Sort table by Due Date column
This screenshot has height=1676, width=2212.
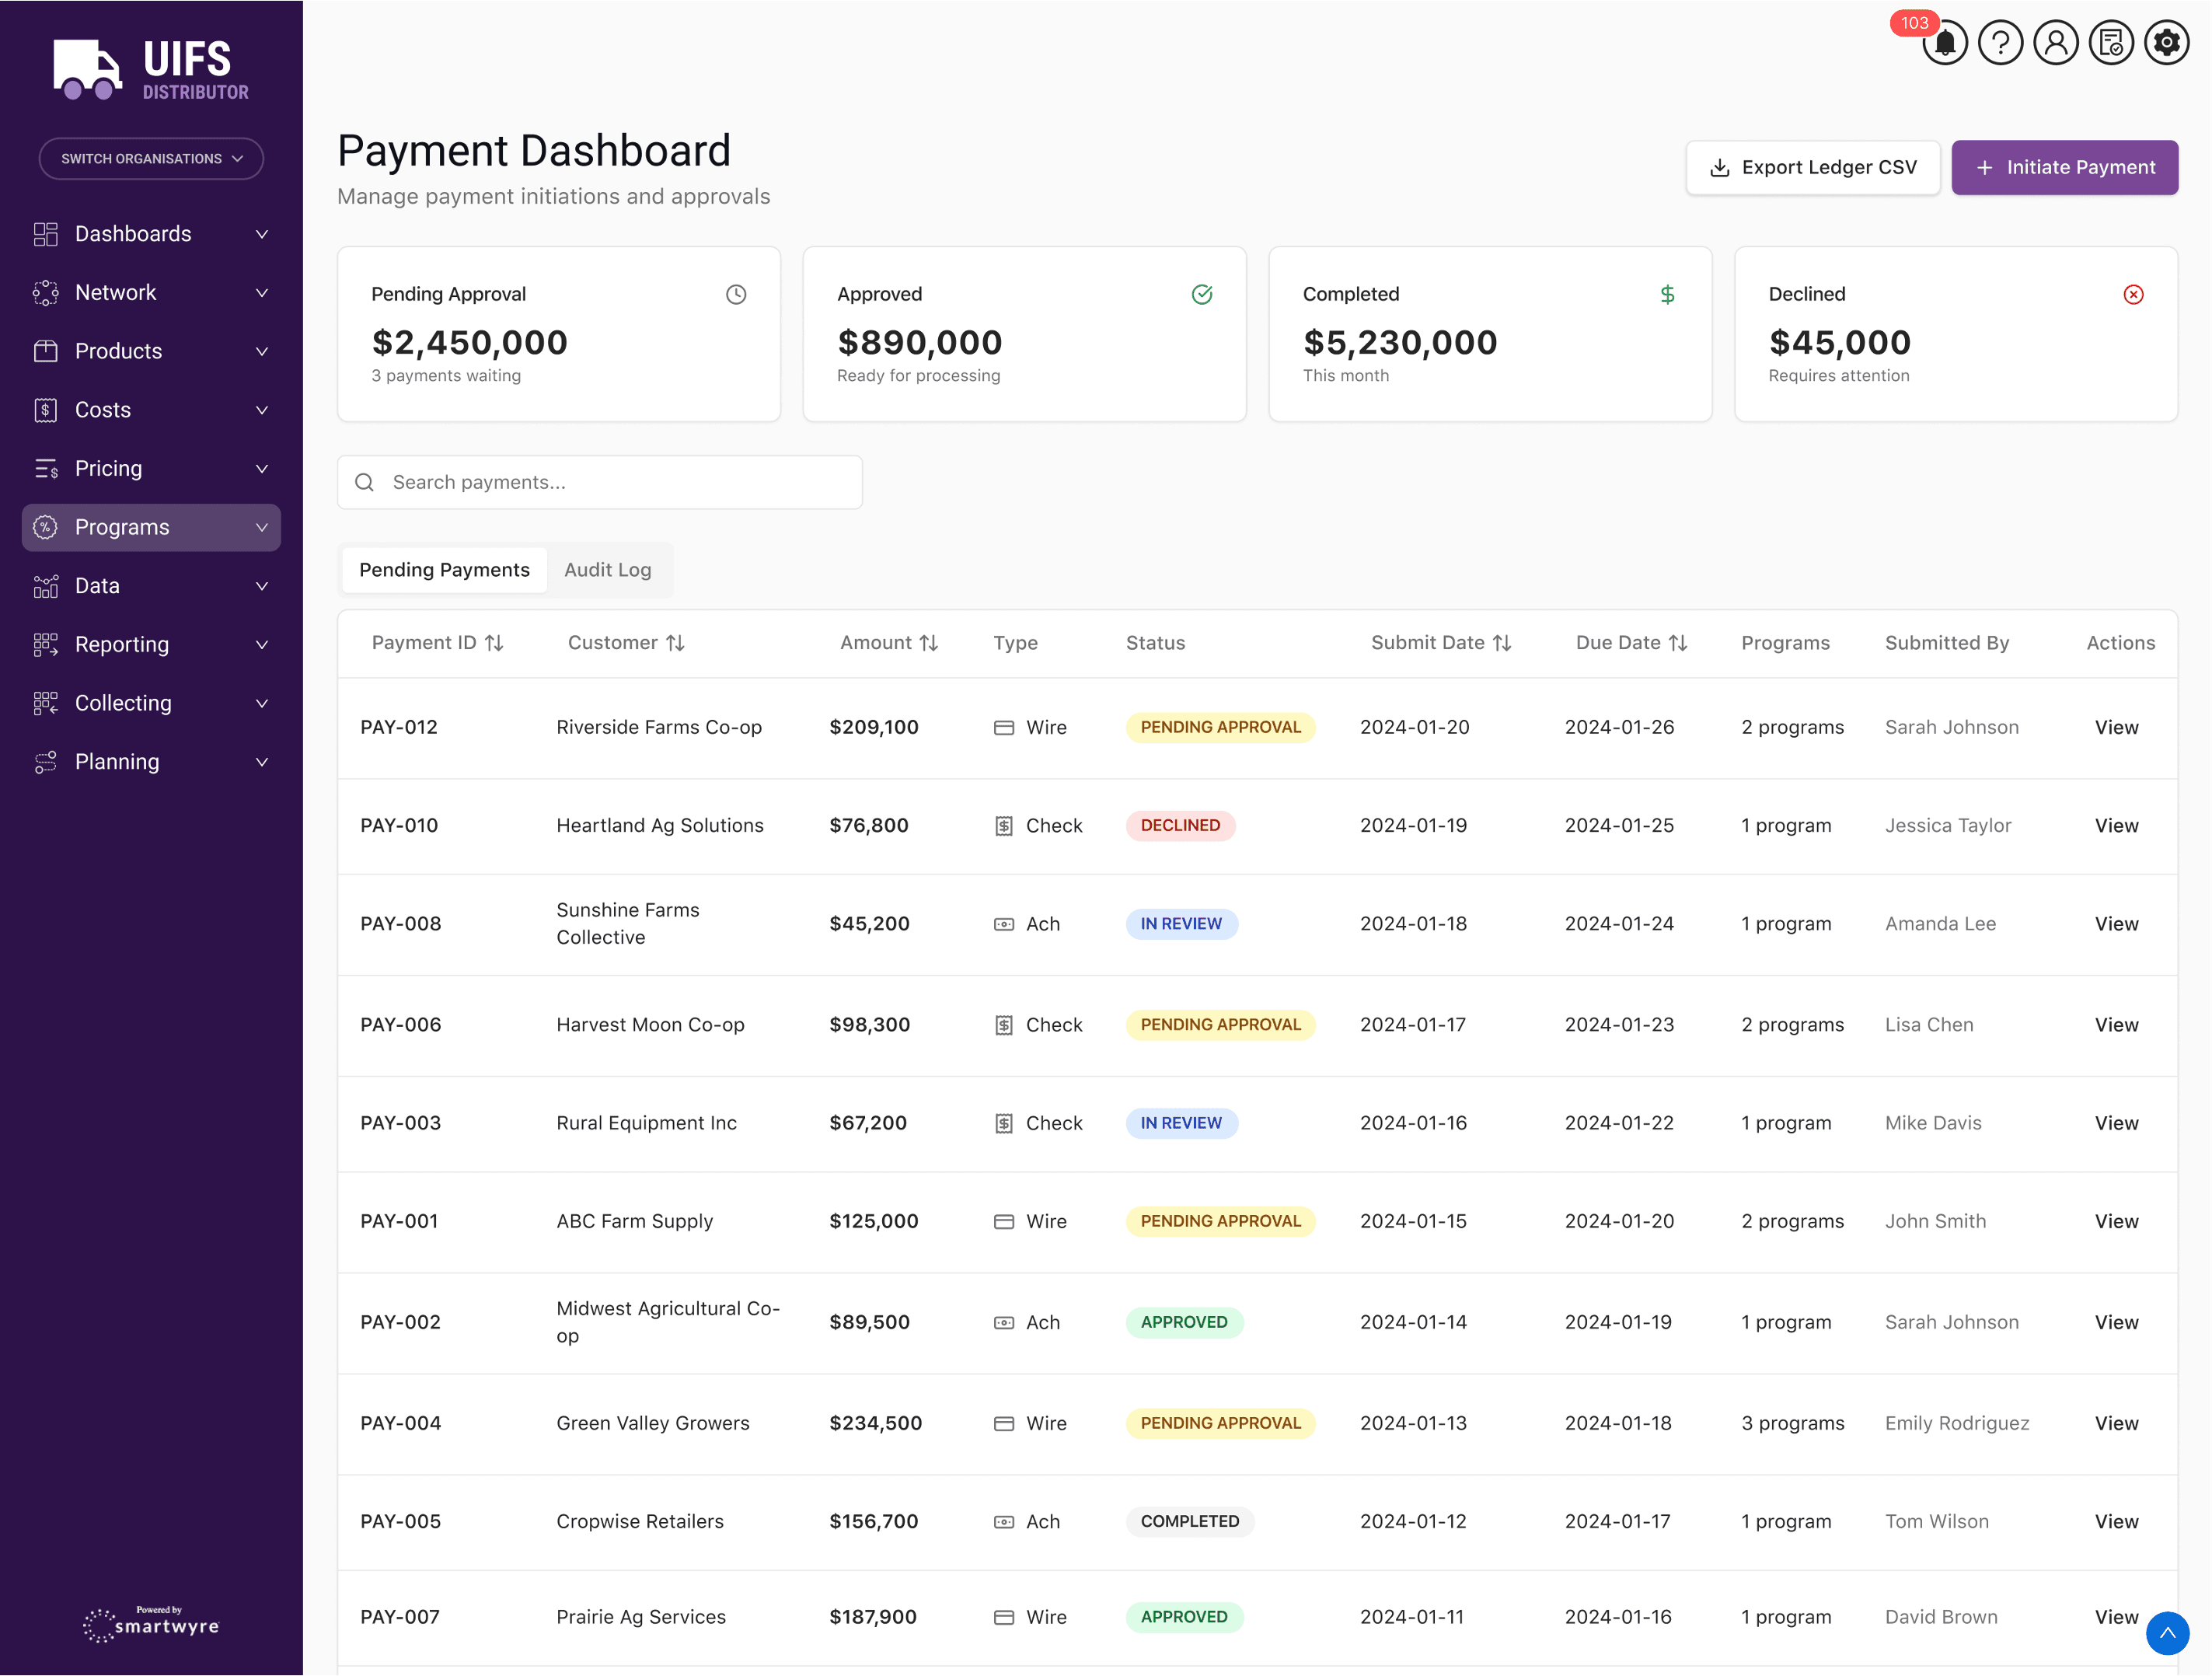tap(1632, 643)
